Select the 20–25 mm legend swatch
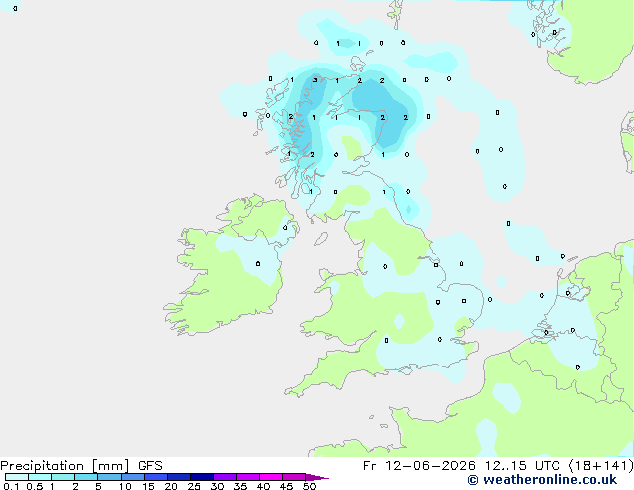 (178, 477)
